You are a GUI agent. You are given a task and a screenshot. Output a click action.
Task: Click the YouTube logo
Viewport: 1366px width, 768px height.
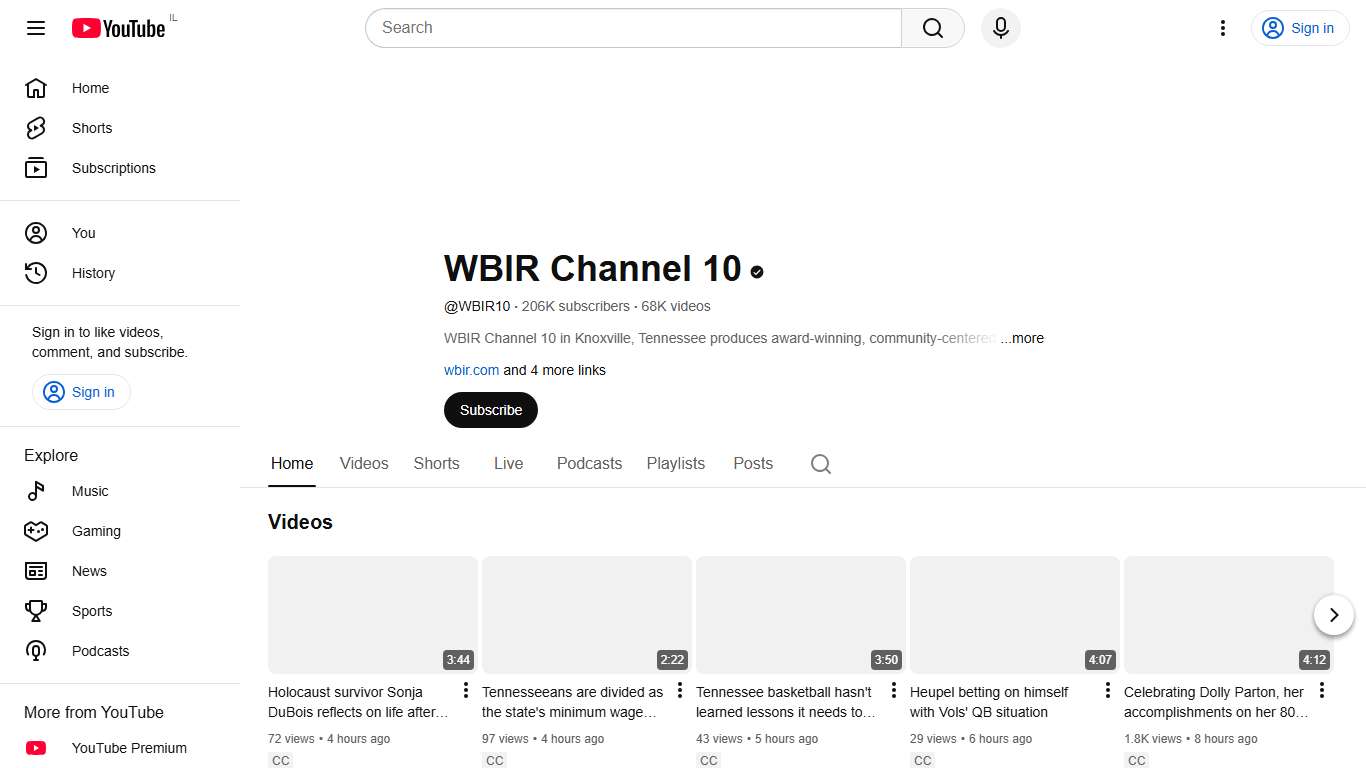coord(119,28)
